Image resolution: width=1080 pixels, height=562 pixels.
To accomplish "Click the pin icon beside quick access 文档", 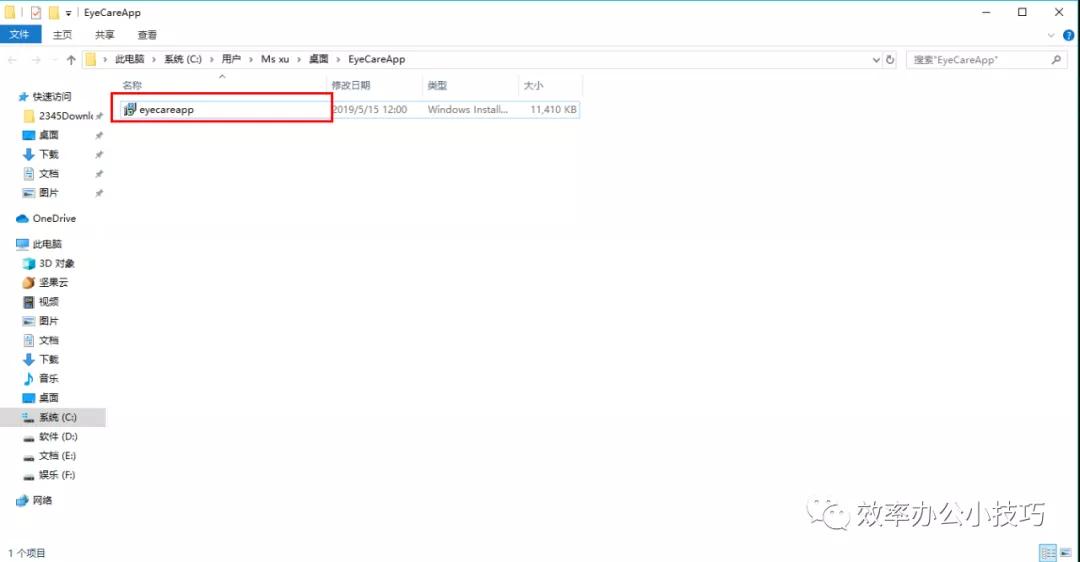I will tap(99, 174).
